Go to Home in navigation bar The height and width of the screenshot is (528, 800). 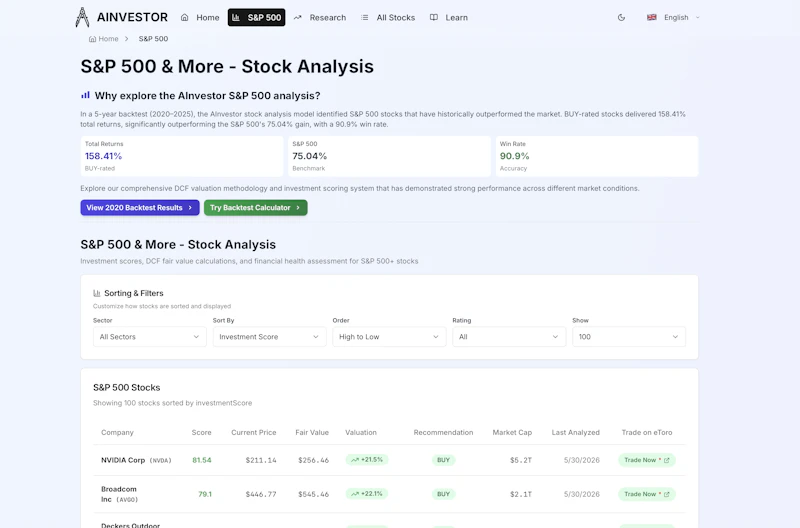200,17
